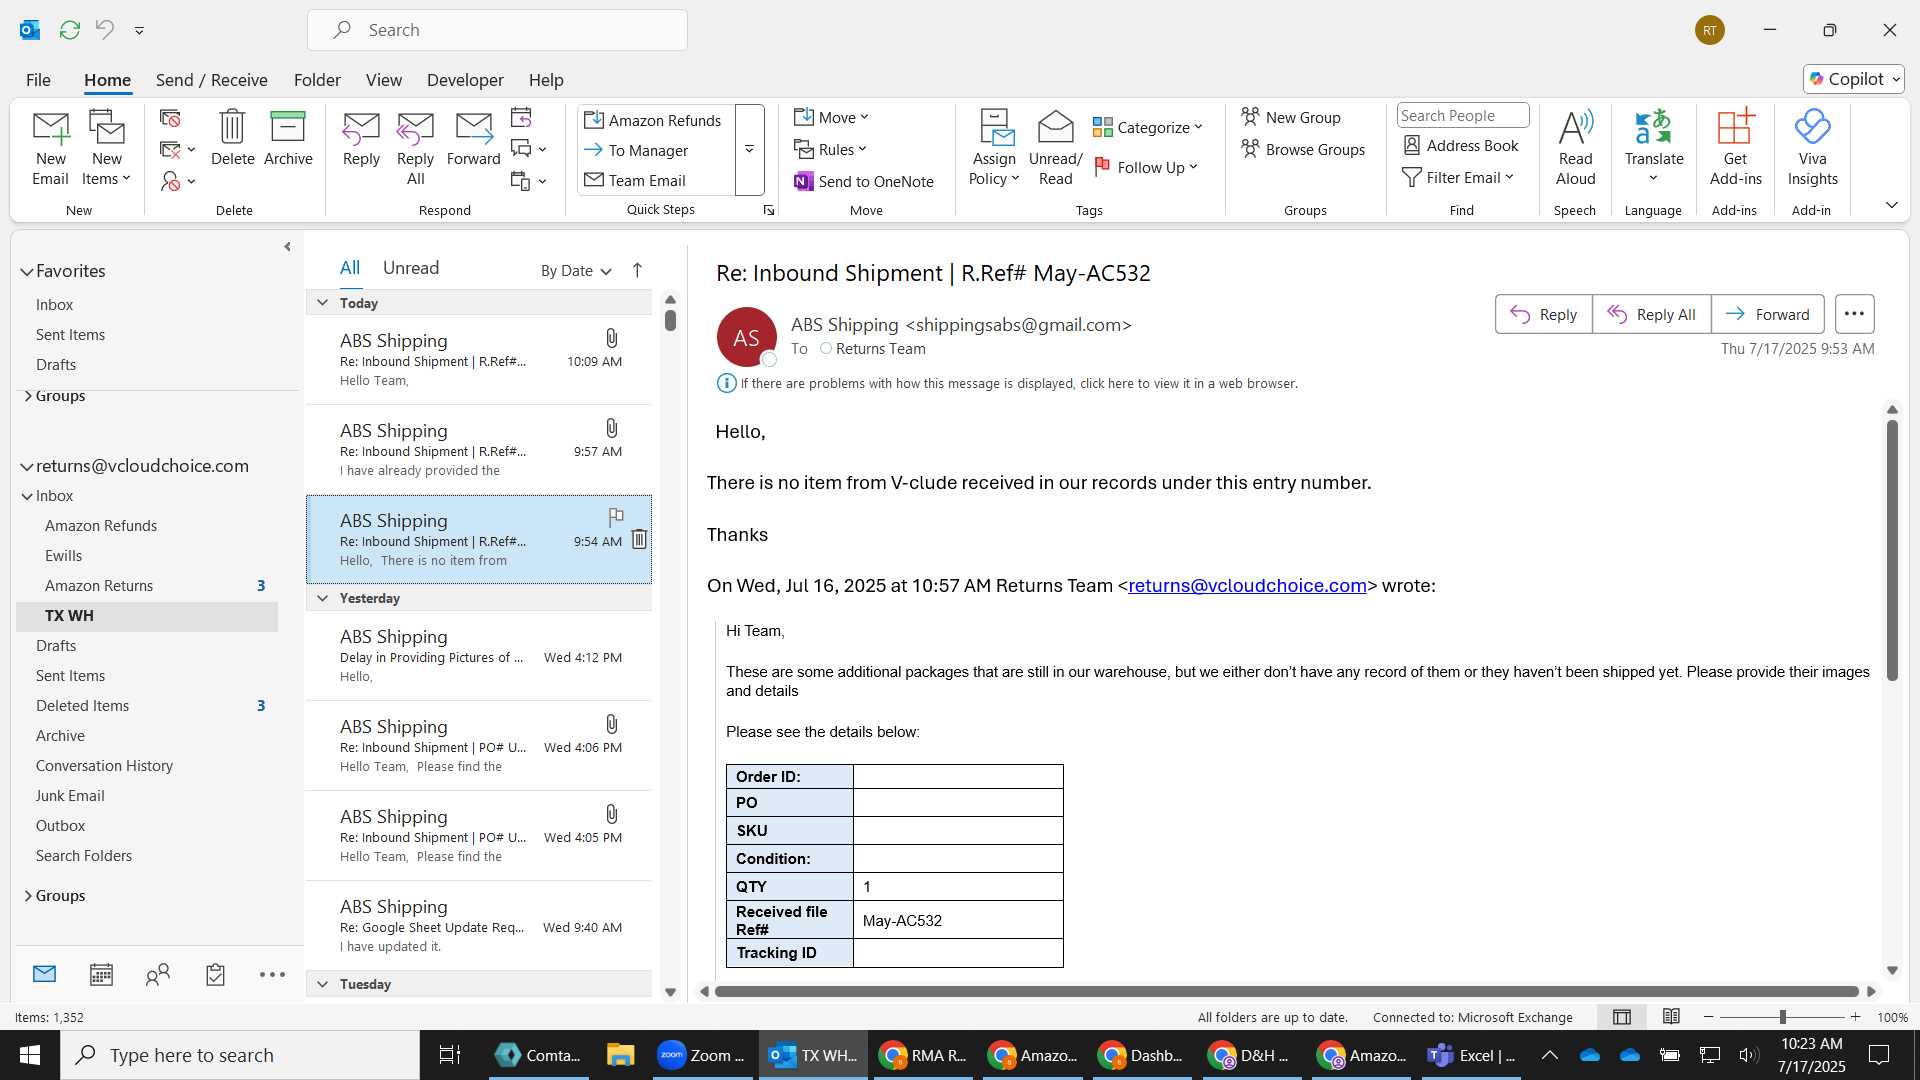This screenshot has width=1920, height=1080.
Task: Click the top Search box
Action: [497, 30]
